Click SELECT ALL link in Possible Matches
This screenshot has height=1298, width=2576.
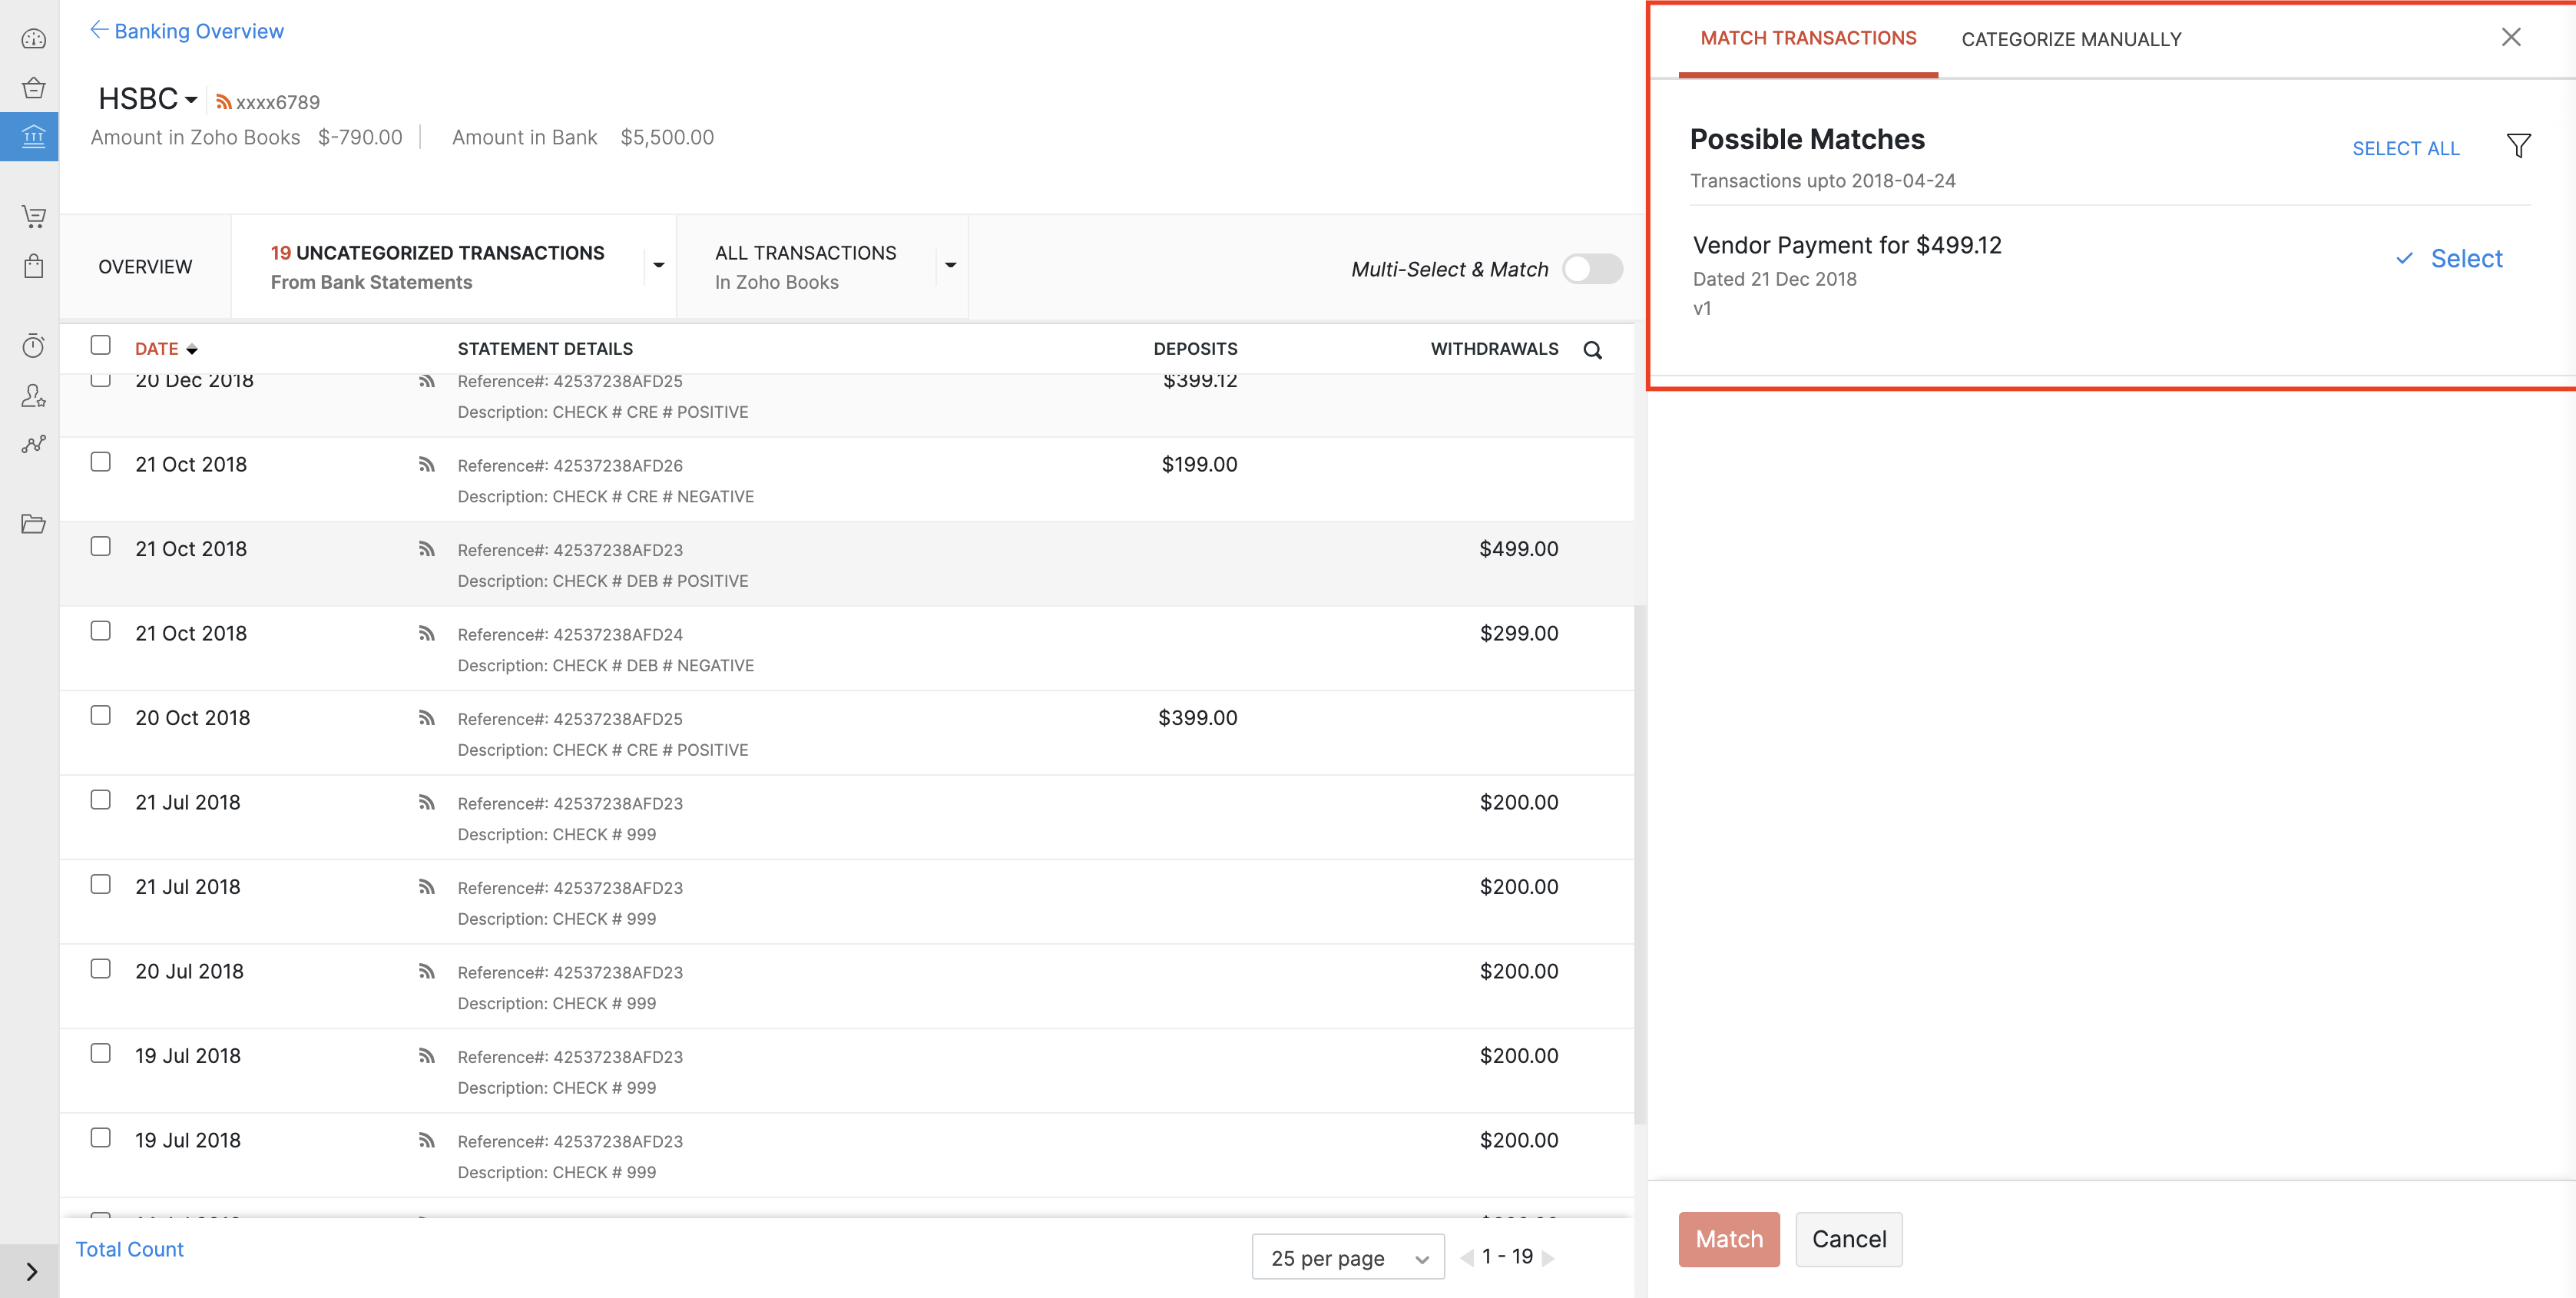pyautogui.click(x=2405, y=147)
